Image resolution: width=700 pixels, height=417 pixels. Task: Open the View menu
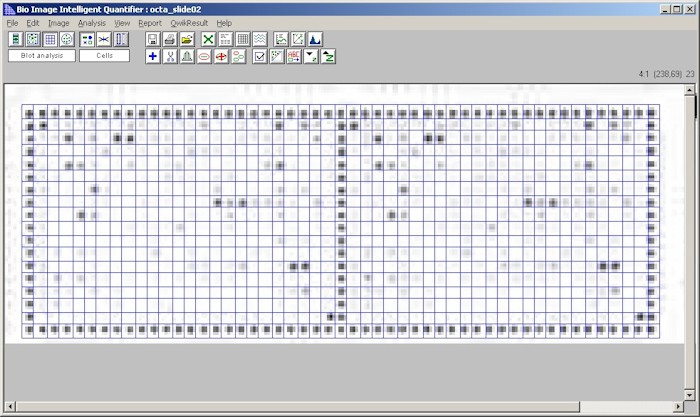click(122, 23)
